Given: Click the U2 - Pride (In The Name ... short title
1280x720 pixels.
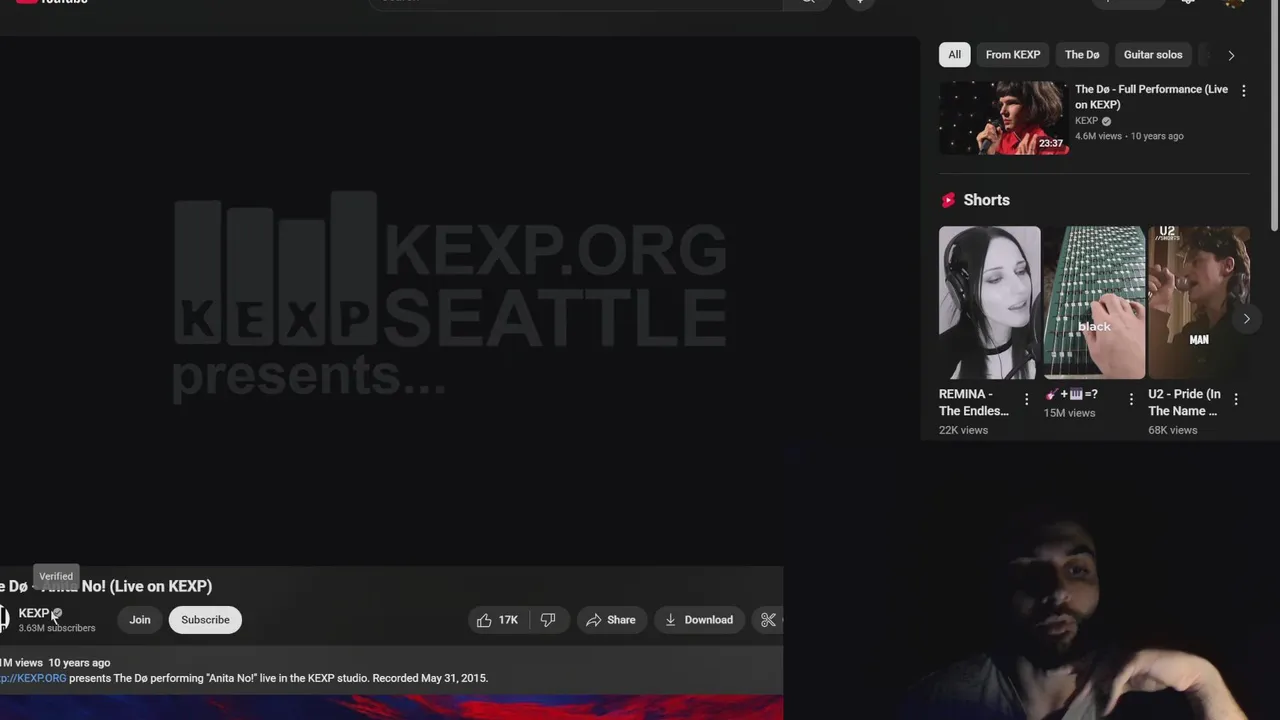Looking at the screenshot, I should pos(1184,402).
